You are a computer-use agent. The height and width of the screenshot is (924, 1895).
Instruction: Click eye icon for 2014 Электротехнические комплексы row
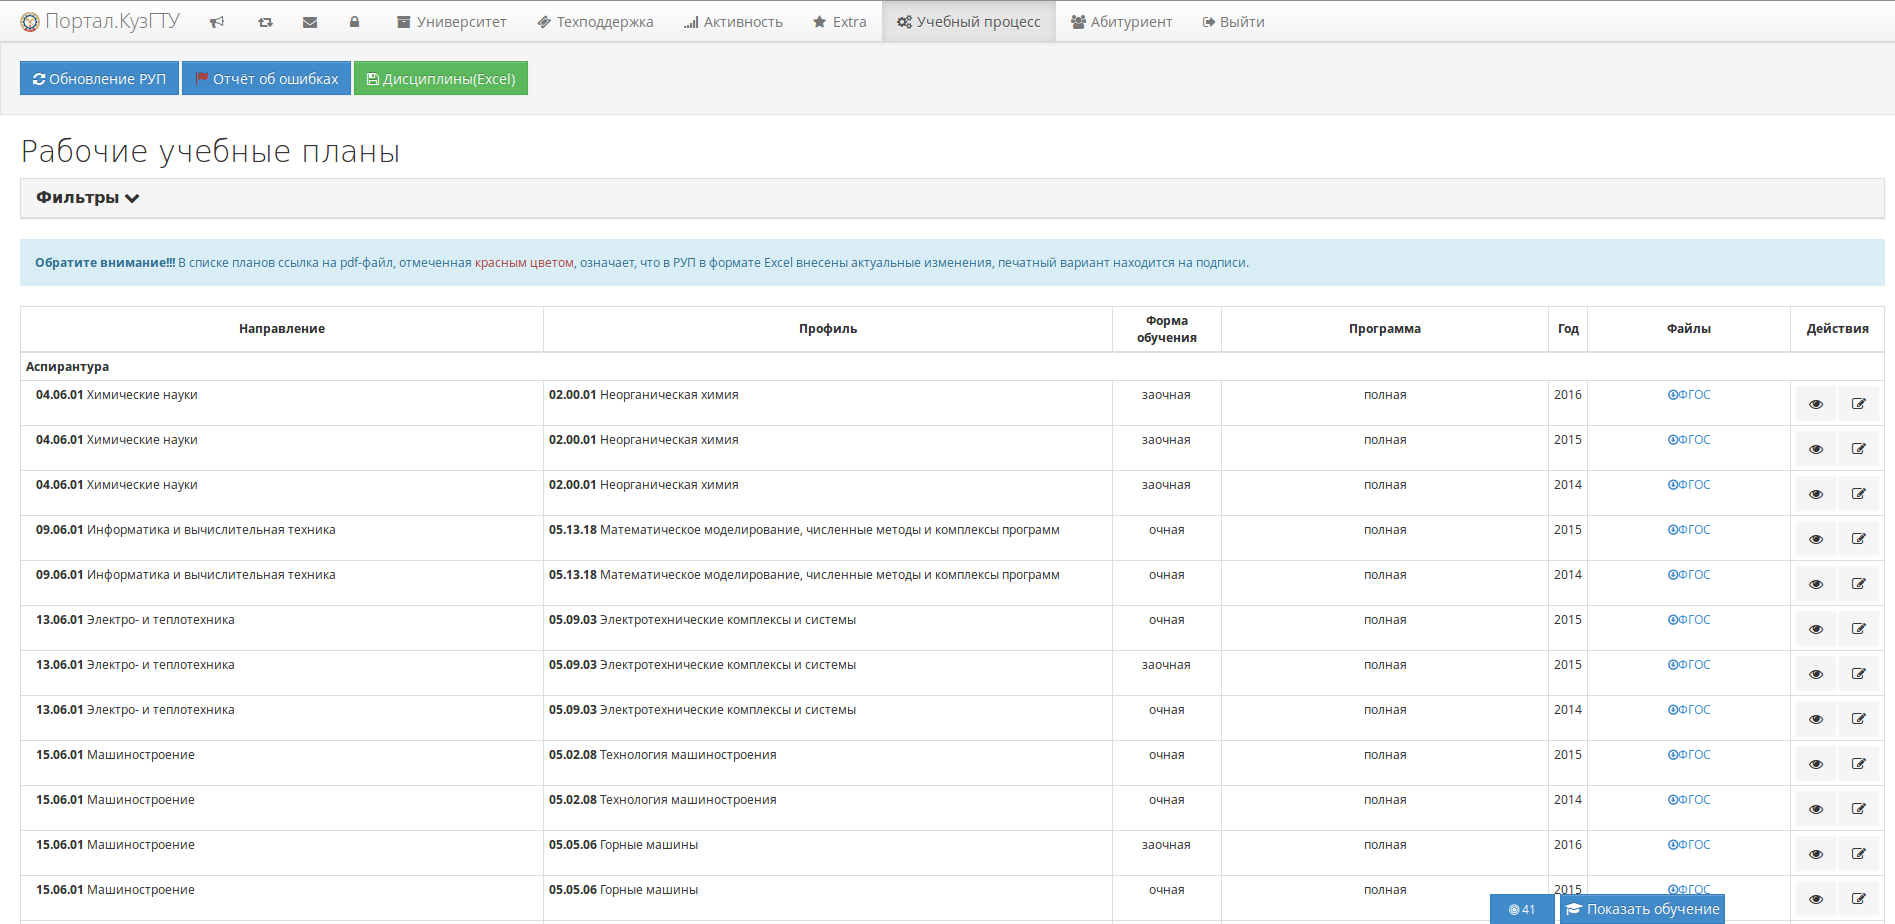click(x=1816, y=719)
